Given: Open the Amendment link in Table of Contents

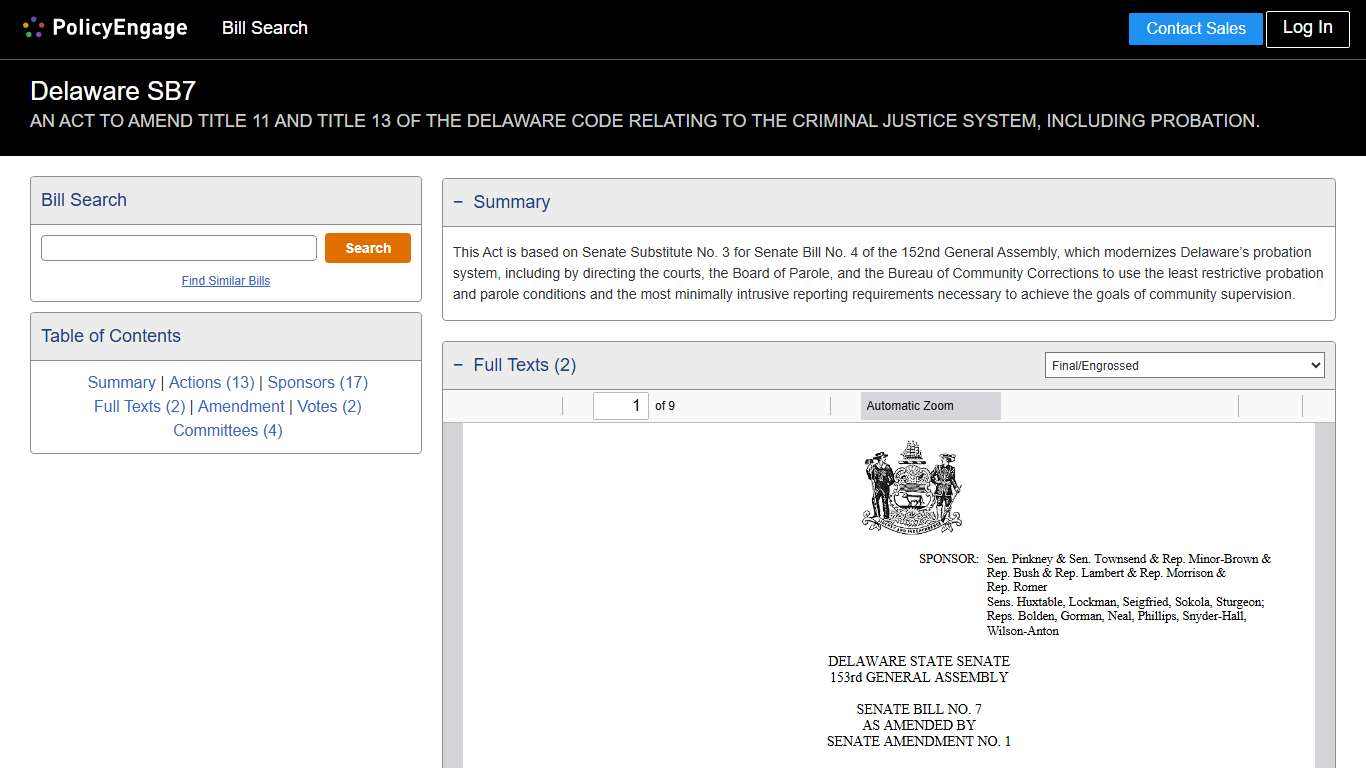Looking at the screenshot, I should (x=241, y=406).
